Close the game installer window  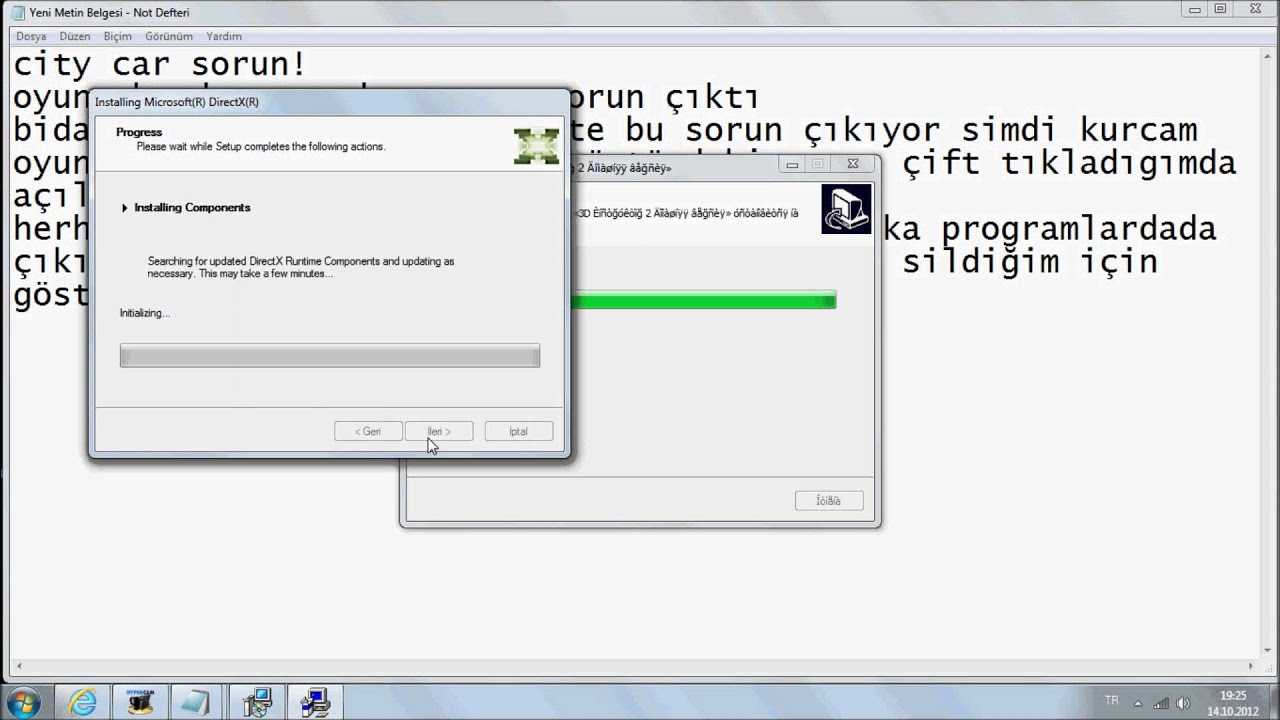(853, 164)
